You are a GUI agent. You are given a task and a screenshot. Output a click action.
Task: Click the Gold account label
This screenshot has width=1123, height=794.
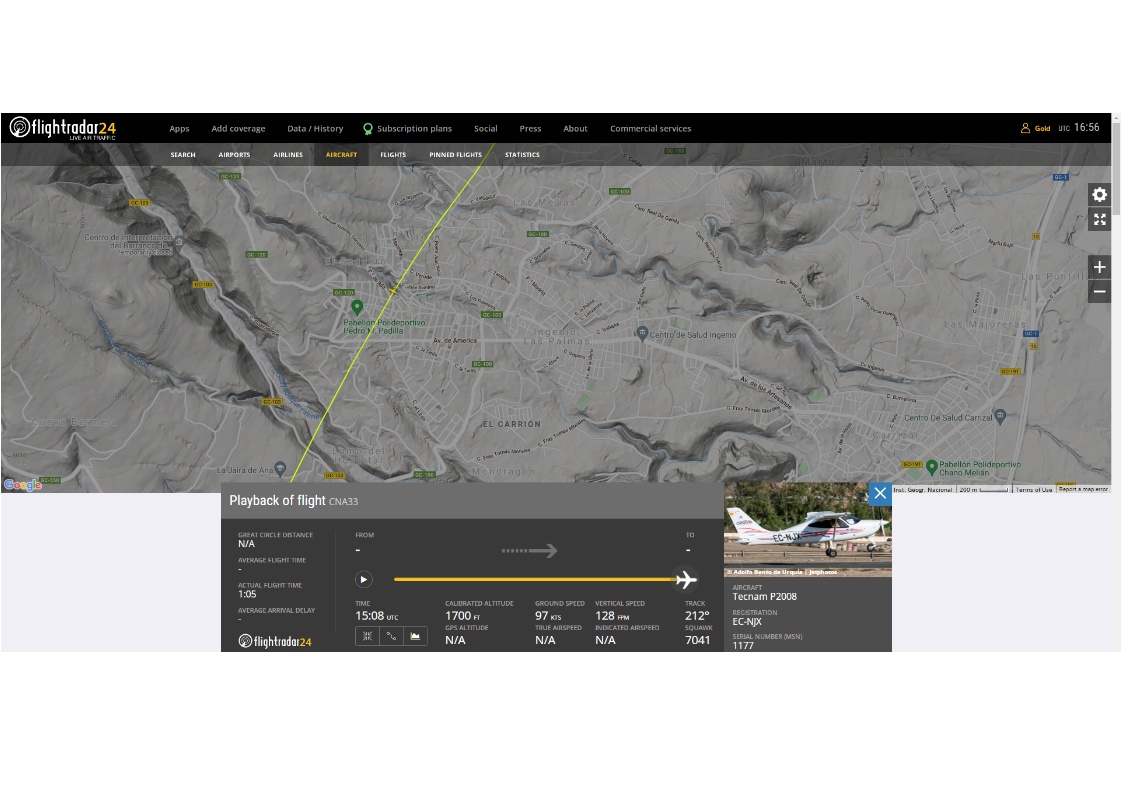pyautogui.click(x=1042, y=129)
